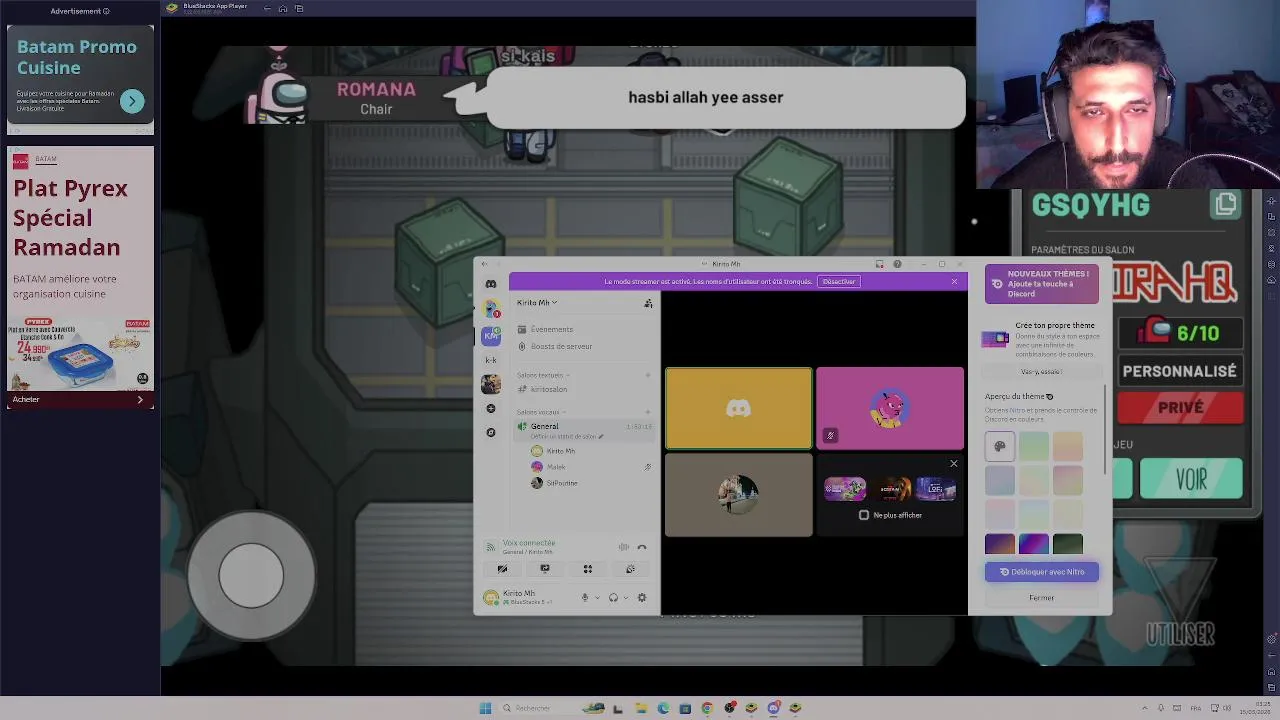Select the General voice channel
Image resolution: width=1280 pixels, height=720 pixels.
tap(545, 426)
